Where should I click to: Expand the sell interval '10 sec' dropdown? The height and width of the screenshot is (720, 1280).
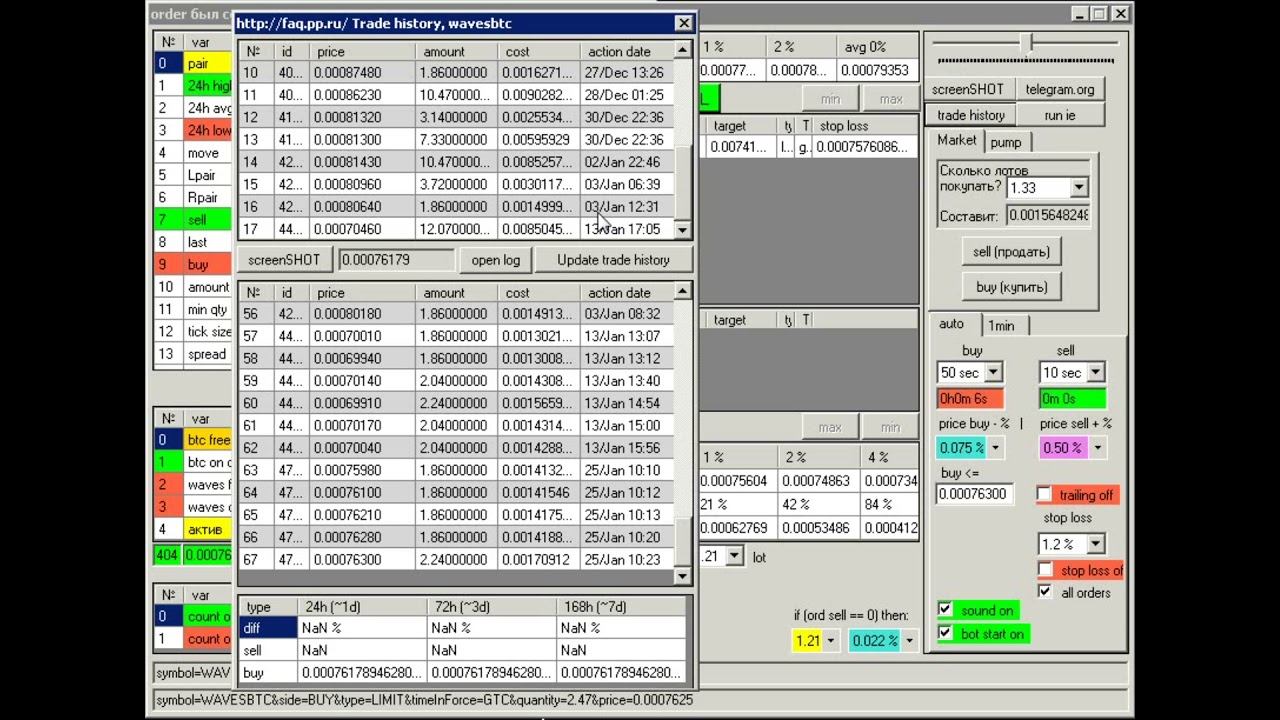1096,373
